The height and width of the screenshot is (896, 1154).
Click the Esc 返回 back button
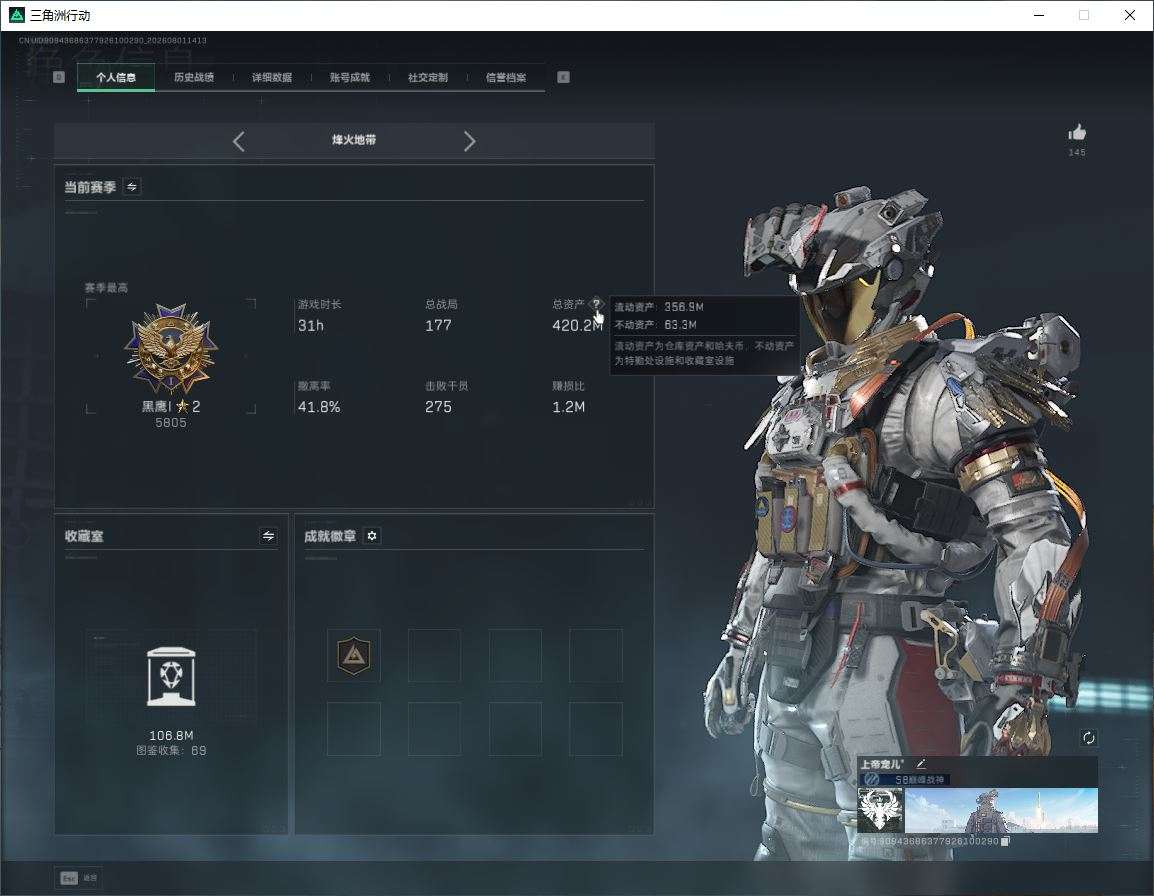point(78,878)
